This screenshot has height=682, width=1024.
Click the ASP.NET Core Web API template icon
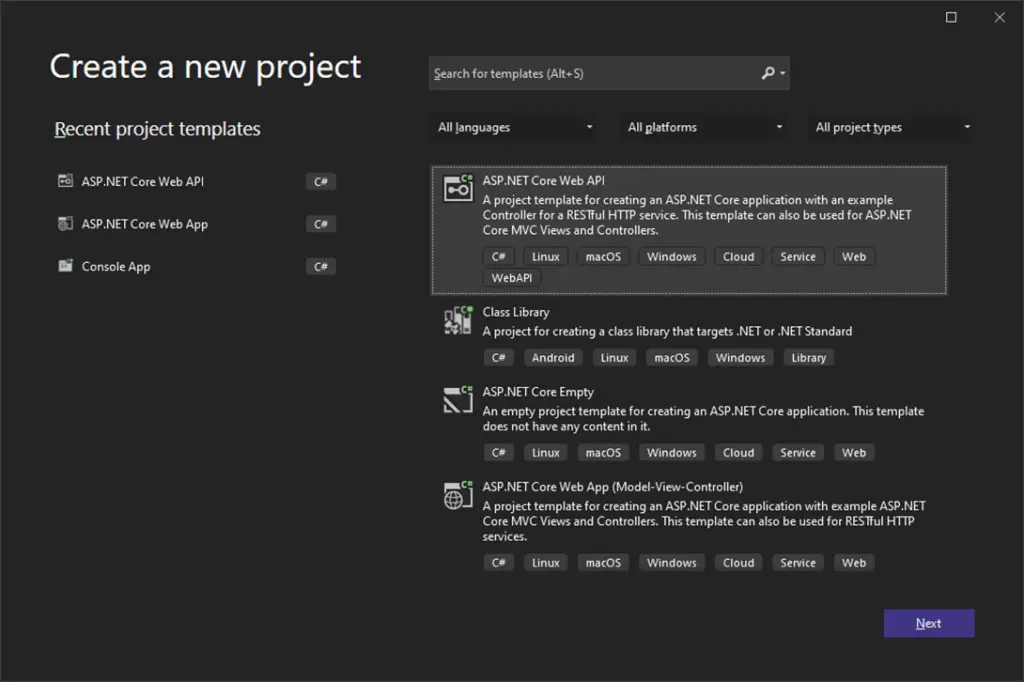(x=458, y=188)
